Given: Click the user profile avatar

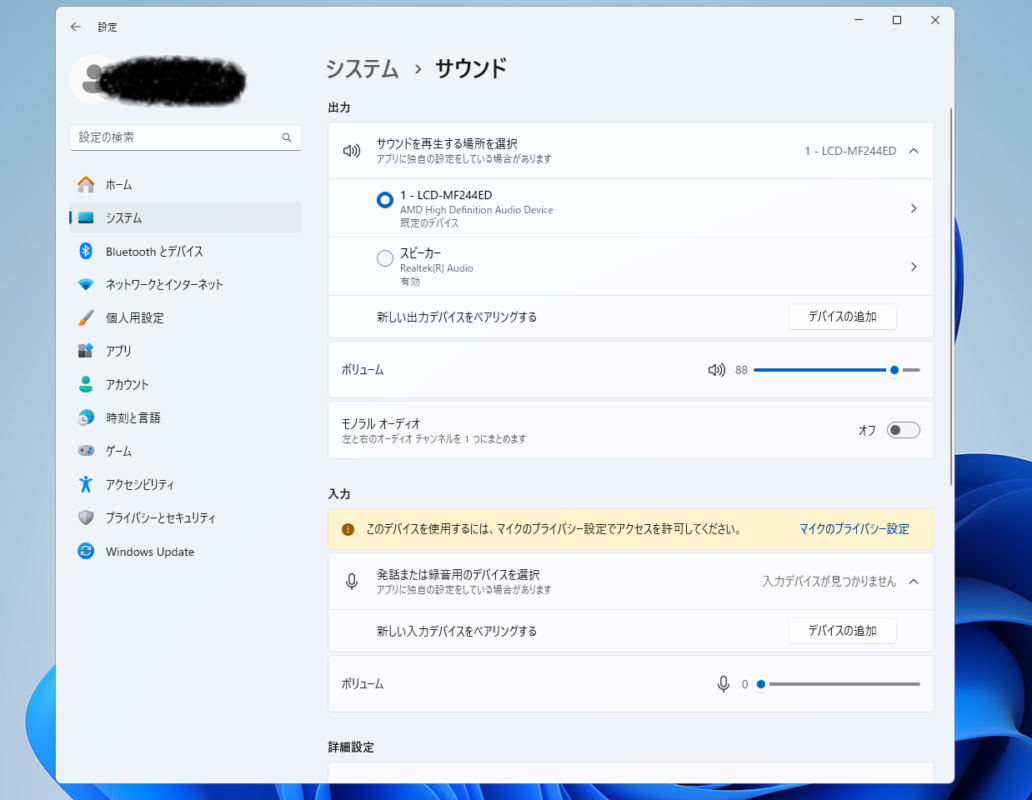Looking at the screenshot, I should pos(93,80).
